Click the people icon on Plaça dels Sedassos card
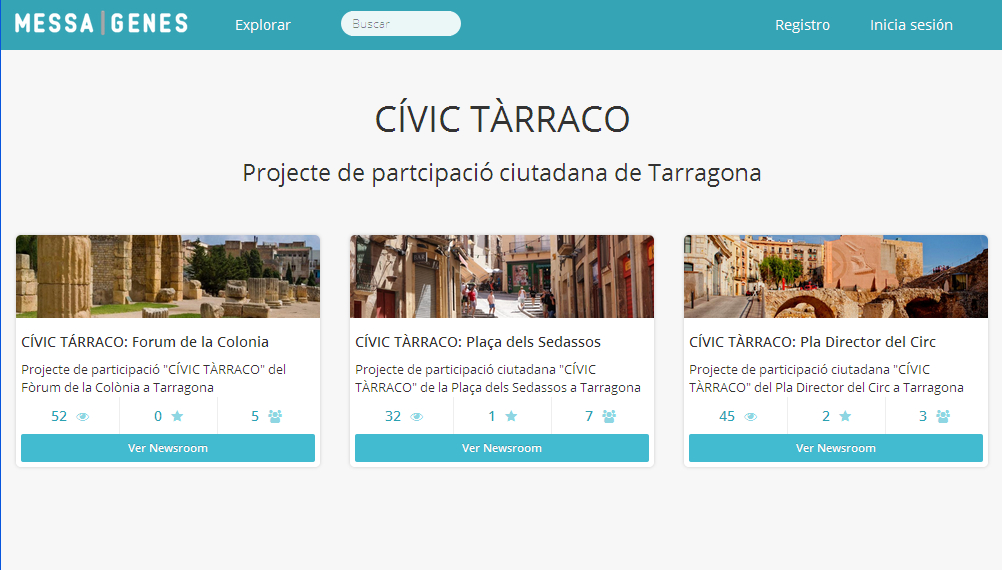Screen dimensions: 1002x570 [x=609, y=417]
